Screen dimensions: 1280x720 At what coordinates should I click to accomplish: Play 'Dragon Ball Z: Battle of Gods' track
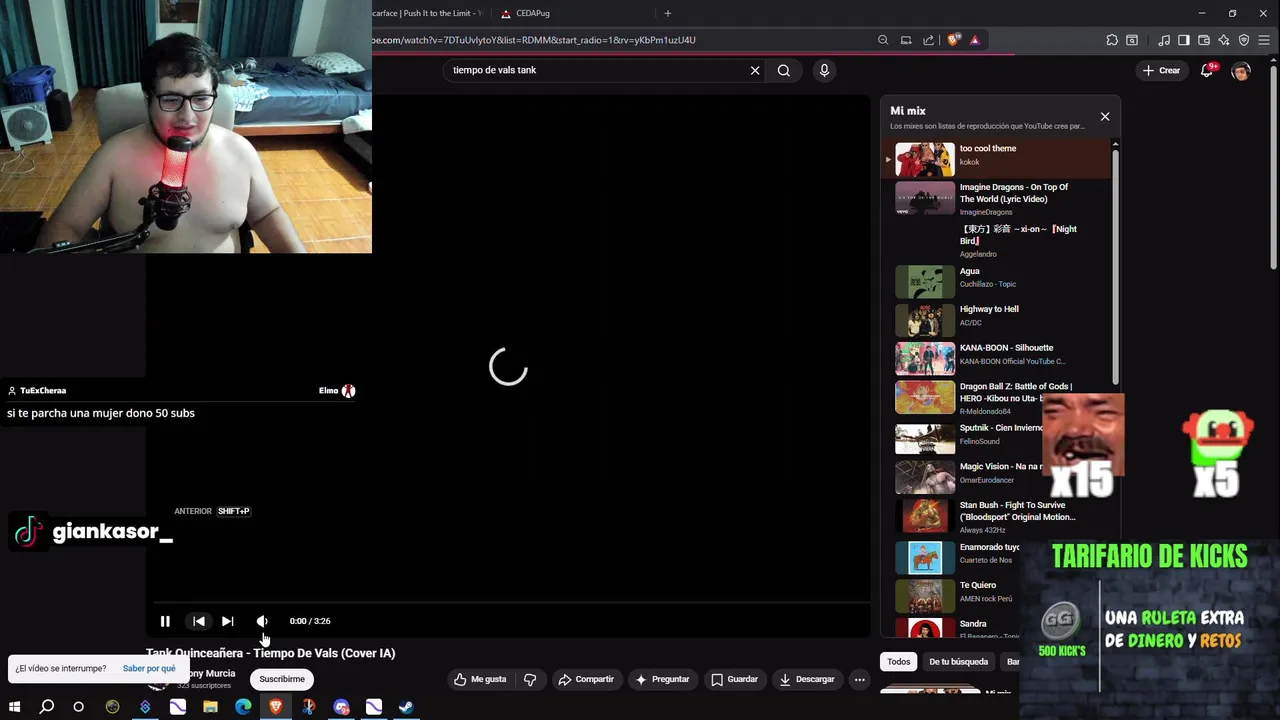point(1002,397)
